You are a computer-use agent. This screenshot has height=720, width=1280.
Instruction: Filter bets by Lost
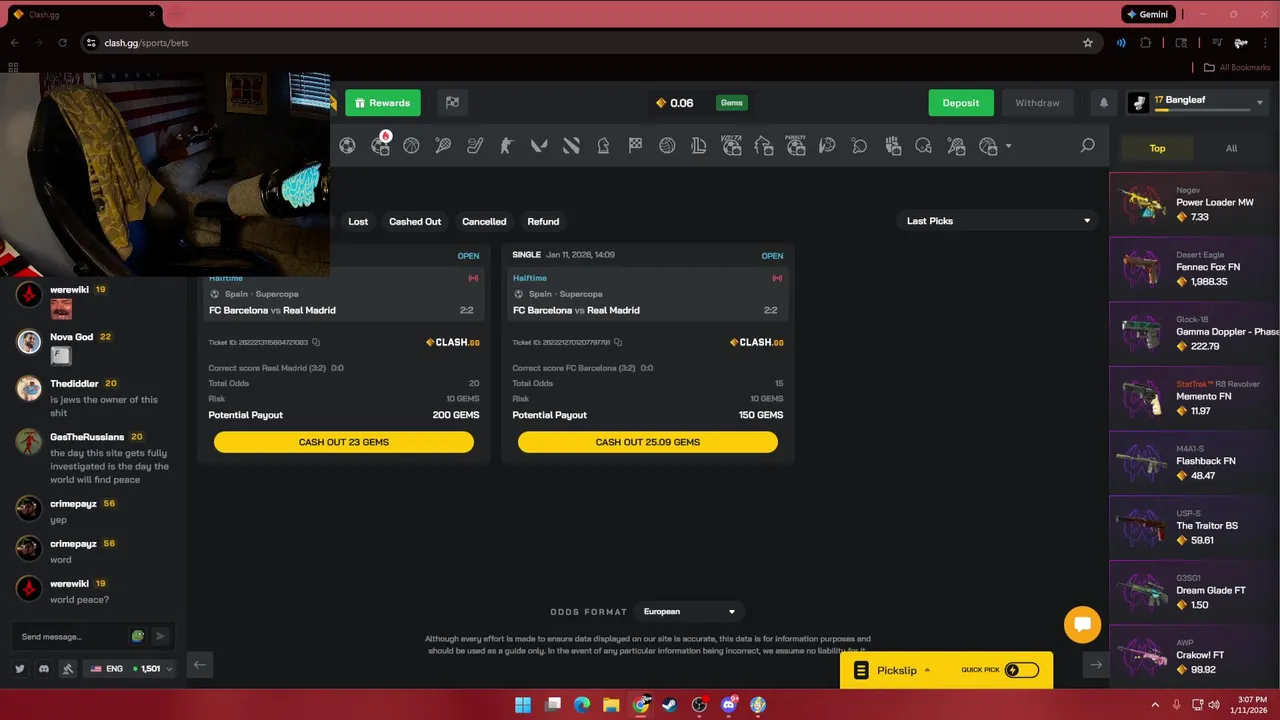(358, 221)
